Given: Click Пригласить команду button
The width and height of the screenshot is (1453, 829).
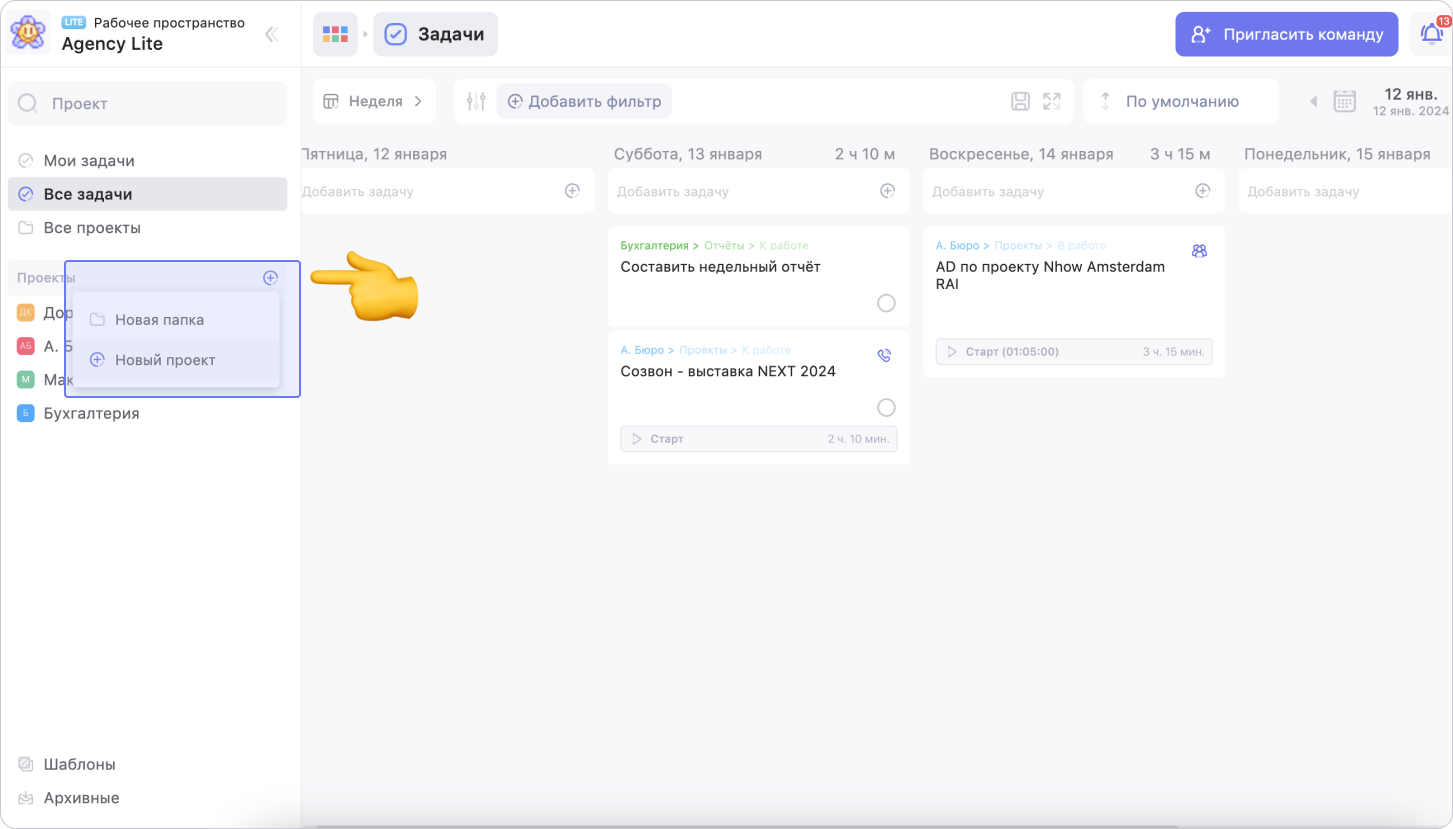Looking at the screenshot, I should [1286, 34].
